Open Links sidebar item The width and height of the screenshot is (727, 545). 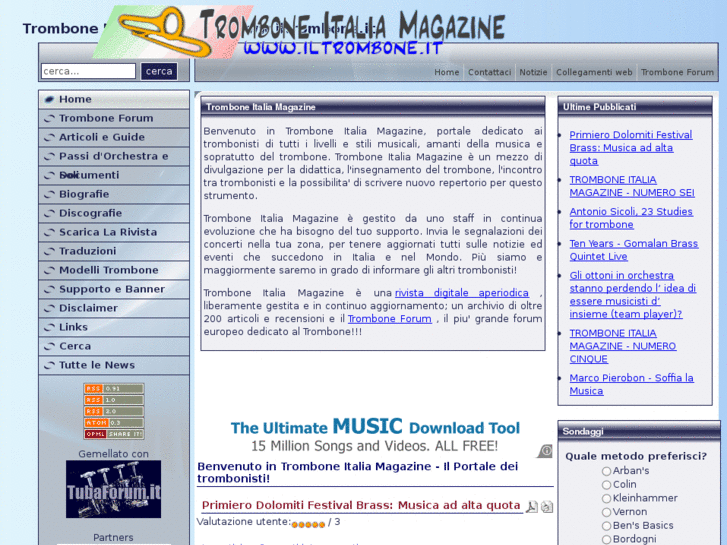pyautogui.click(x=114, y=327)
